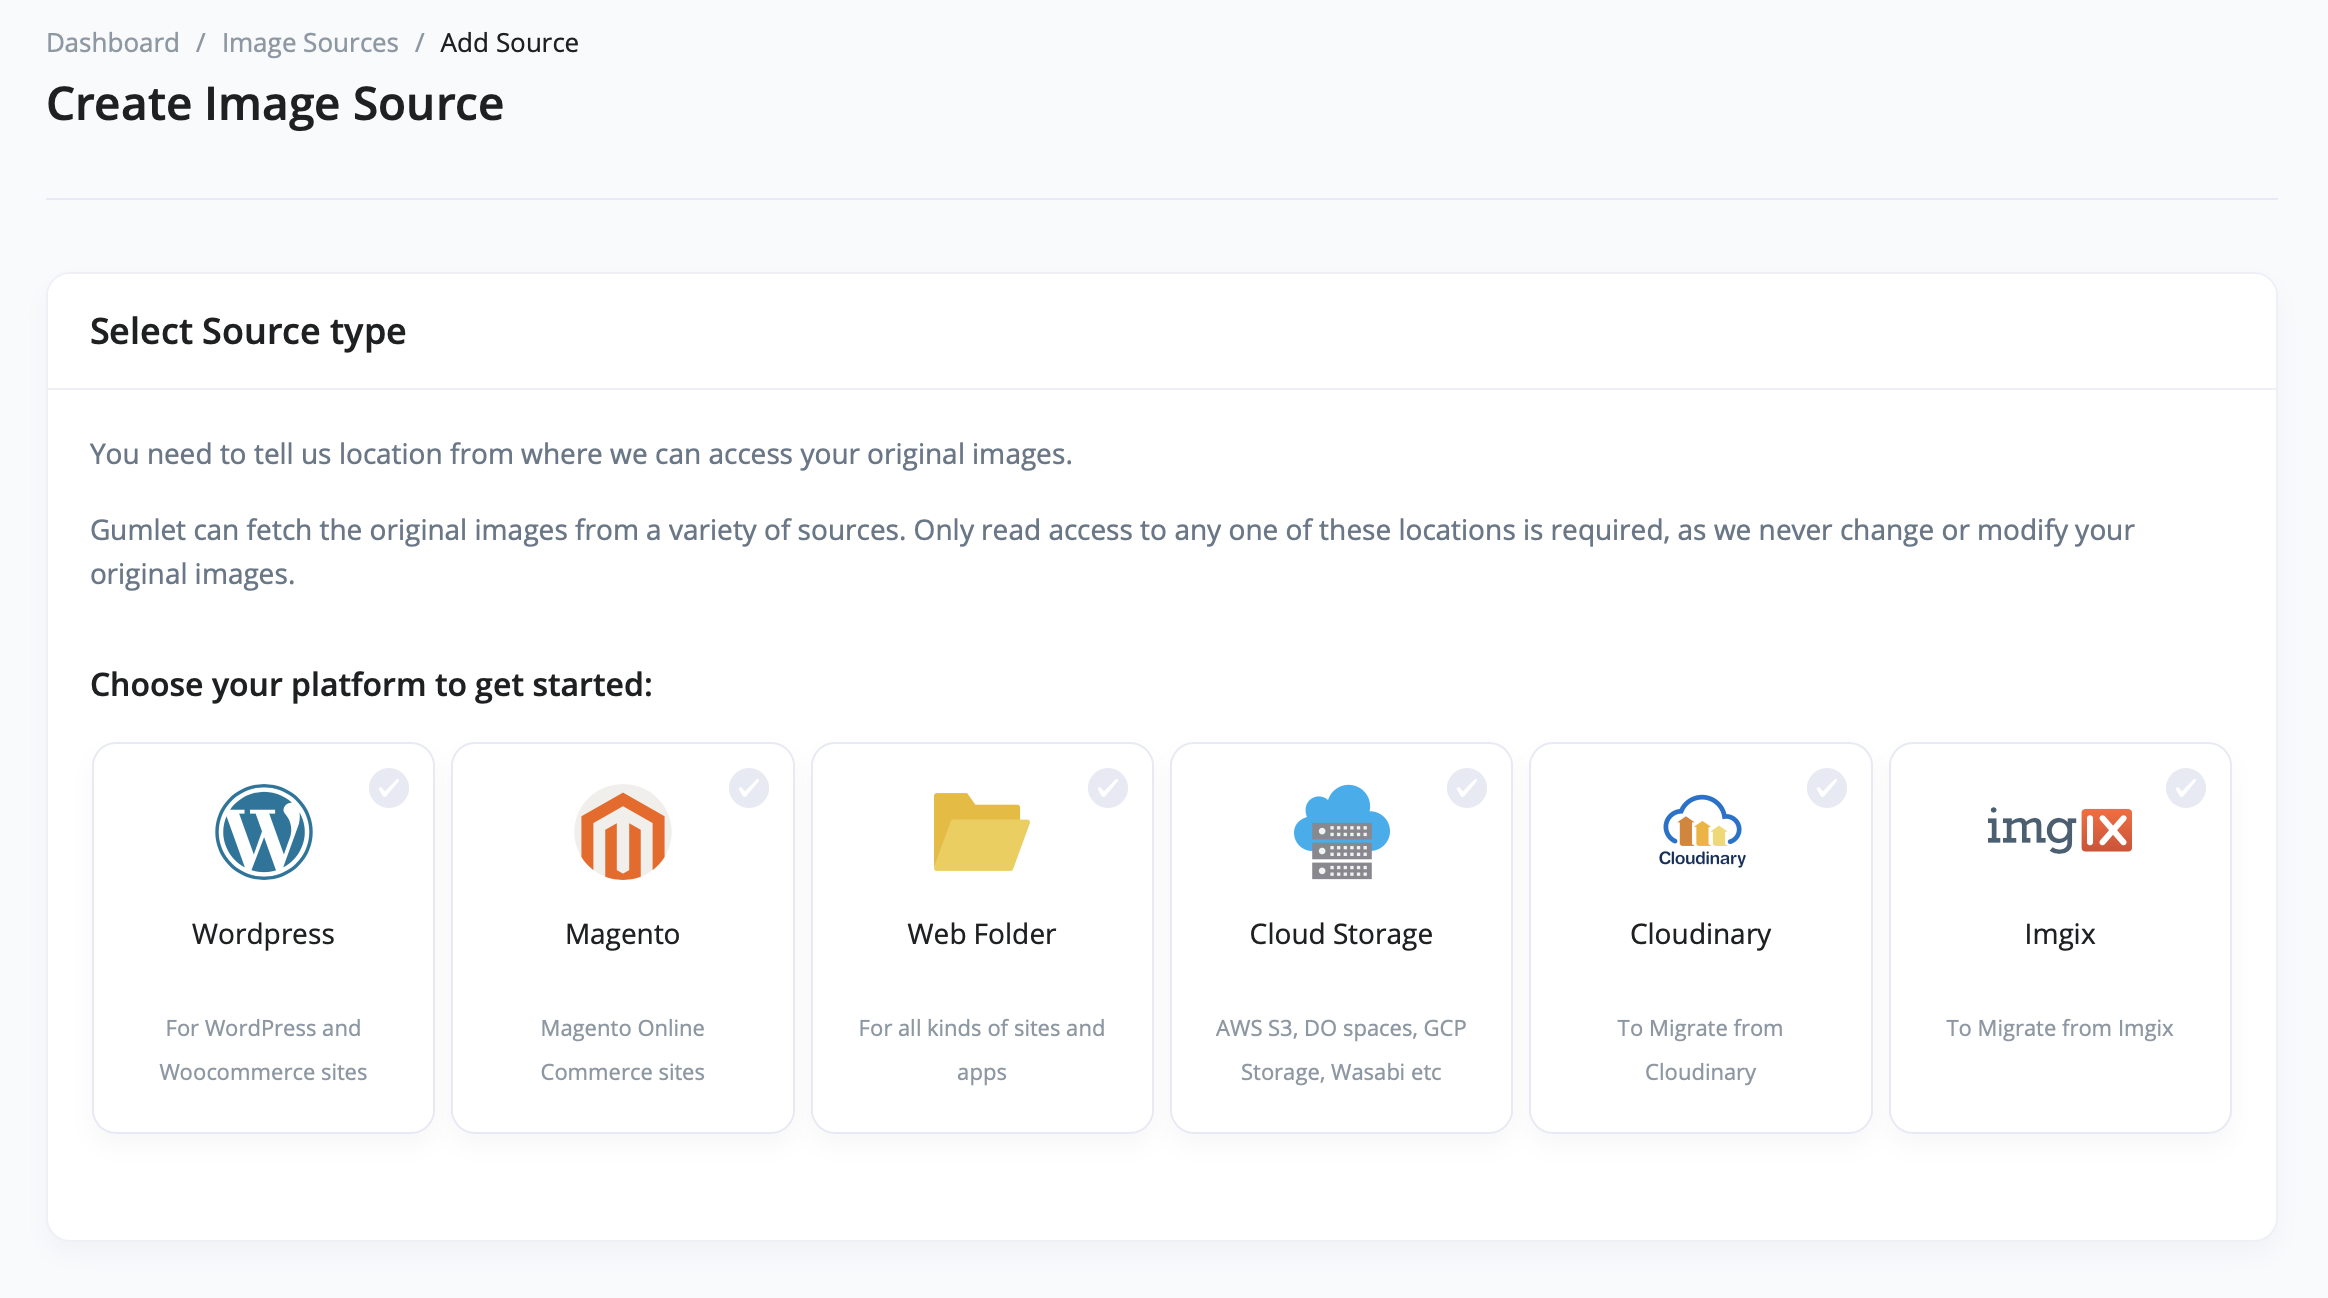Toggle the checkmark on Wordpress card
The image size is (2328, 1298).
click(x=389, y=788)
